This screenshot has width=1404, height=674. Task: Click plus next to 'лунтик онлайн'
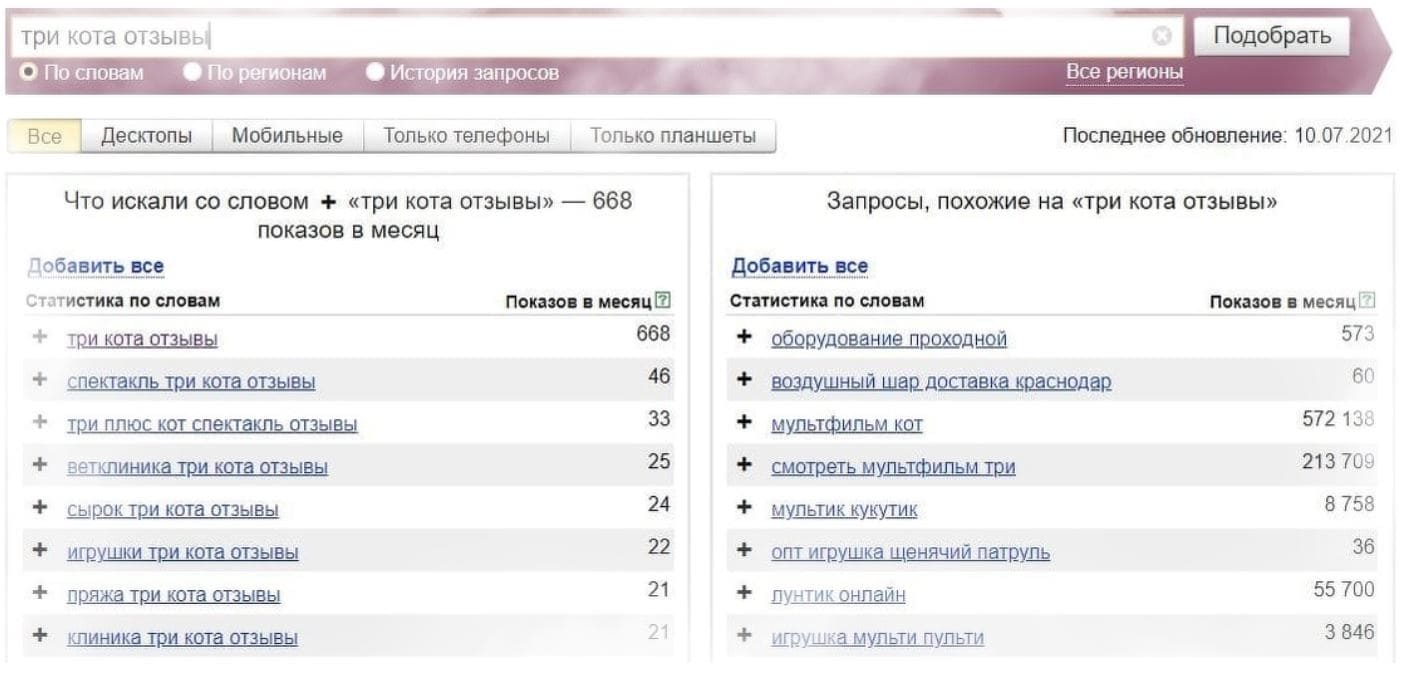743,594
